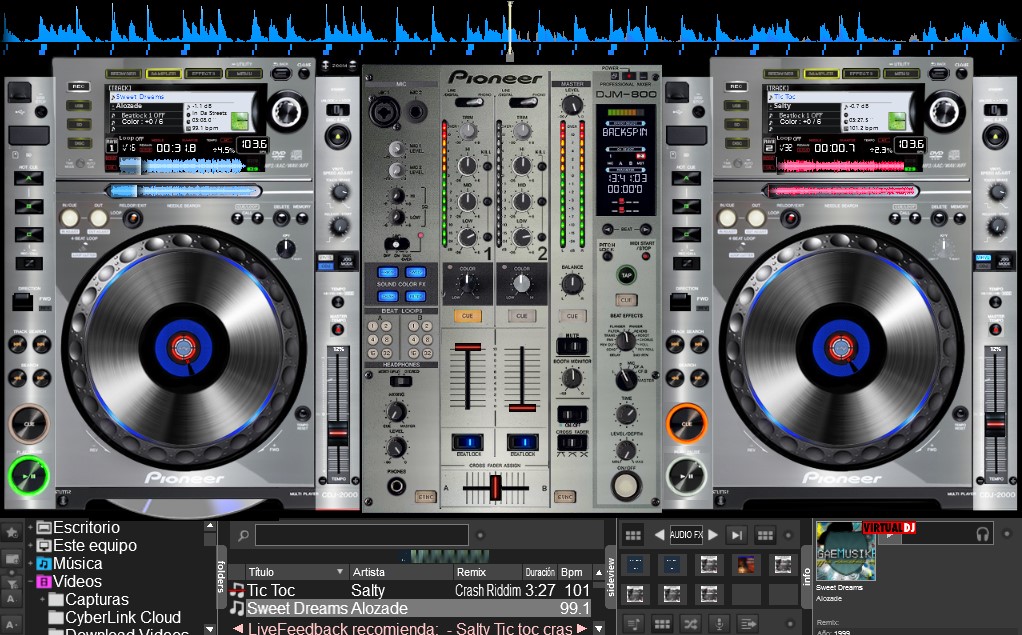This screenshot has width=1022, height=635.
Task: Enable channel 1 CUE on mixer
Action: [467, 316]
